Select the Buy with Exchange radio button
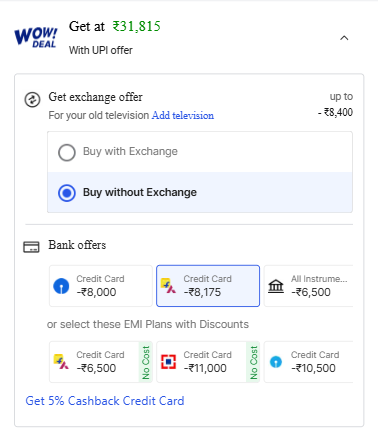378x435 pixels. 67,152
